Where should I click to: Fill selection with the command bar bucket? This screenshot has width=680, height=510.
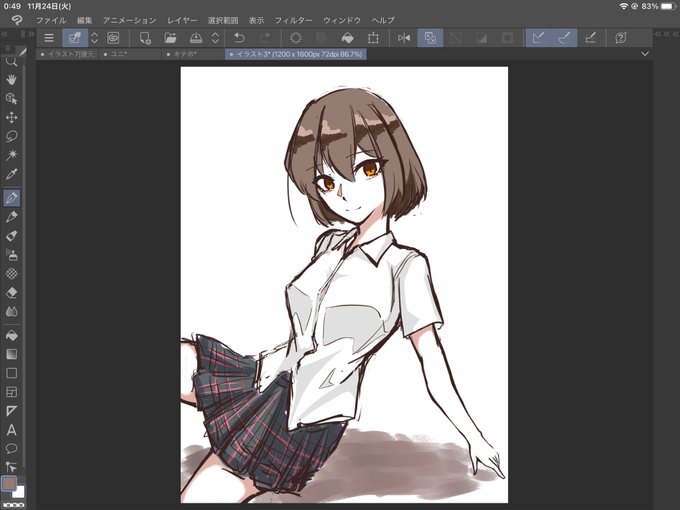point(347,38)
